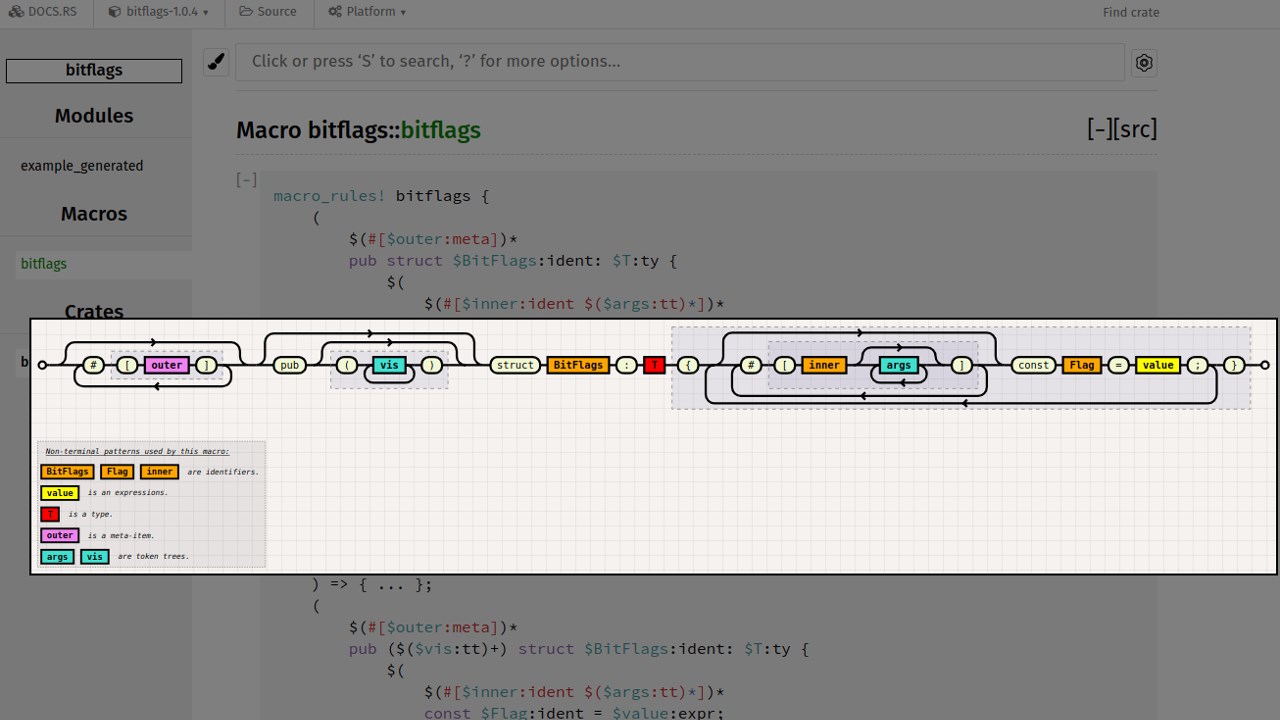Click the bitflags crate box in sidebar

(x=94, y=70)
